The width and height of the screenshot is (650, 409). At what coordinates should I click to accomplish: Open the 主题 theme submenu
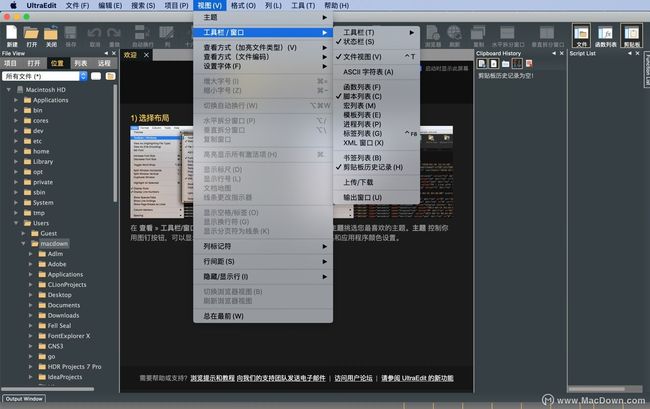[x=263, y=17]
